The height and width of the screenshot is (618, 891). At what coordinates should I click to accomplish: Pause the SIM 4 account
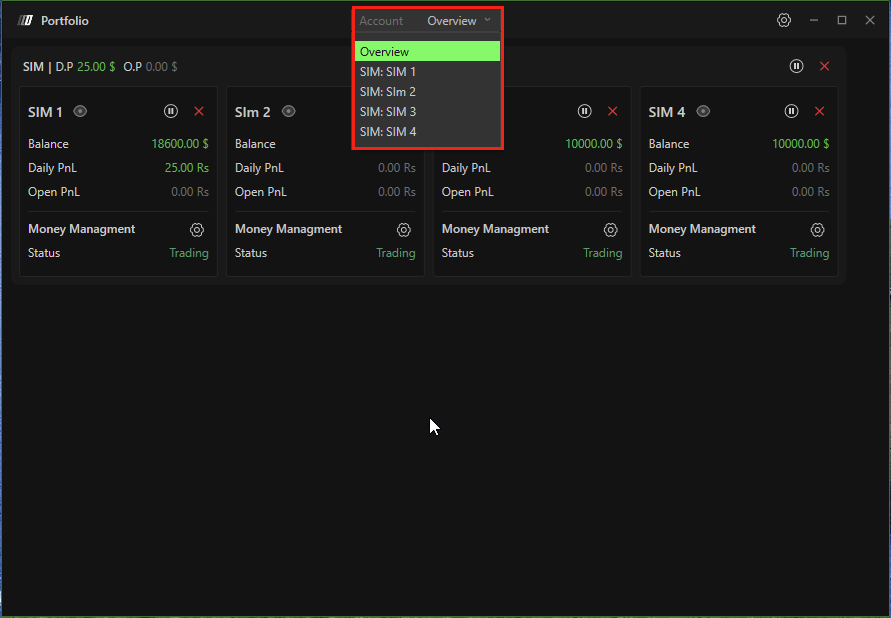(791, 112)
